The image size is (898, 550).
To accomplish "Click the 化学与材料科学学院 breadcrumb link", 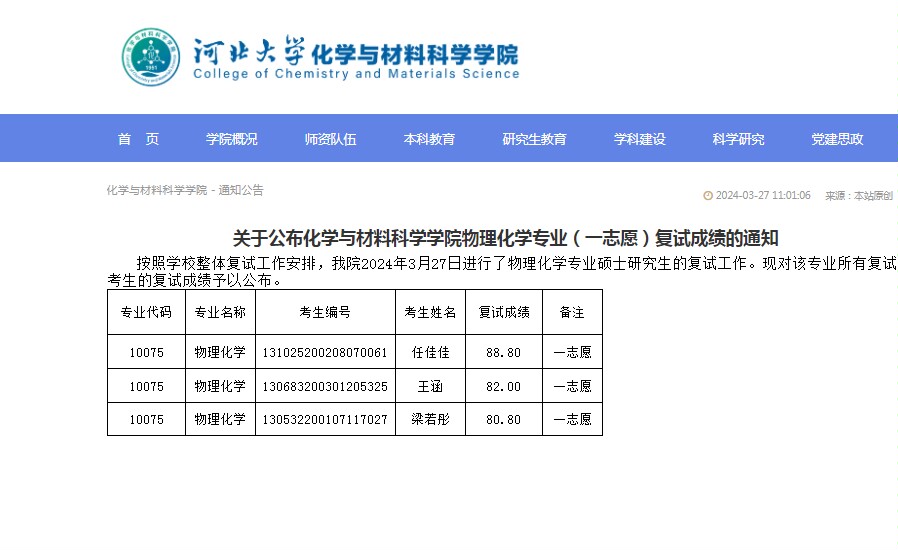I will coord(157,190).
